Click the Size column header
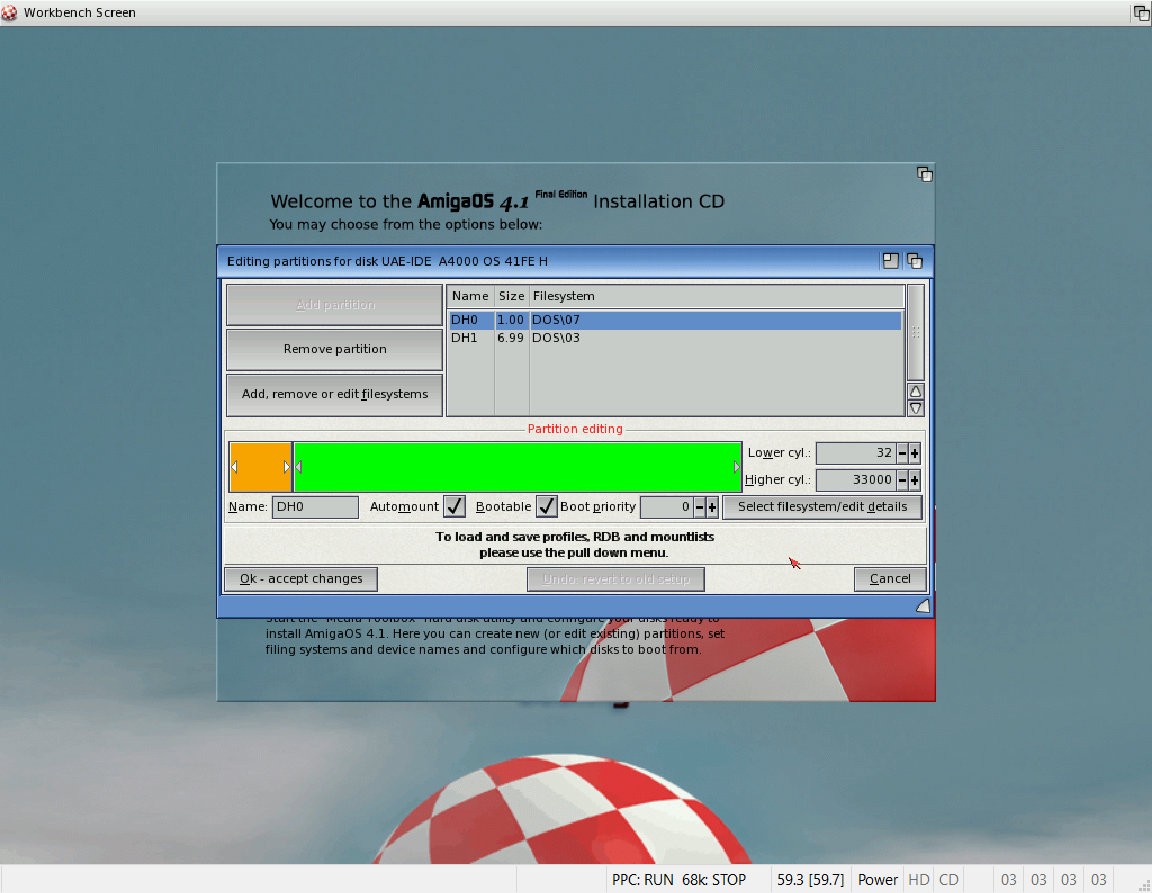Image resolution: width=1152 pixels, height=893 pixels. click(x=511, y=296)
